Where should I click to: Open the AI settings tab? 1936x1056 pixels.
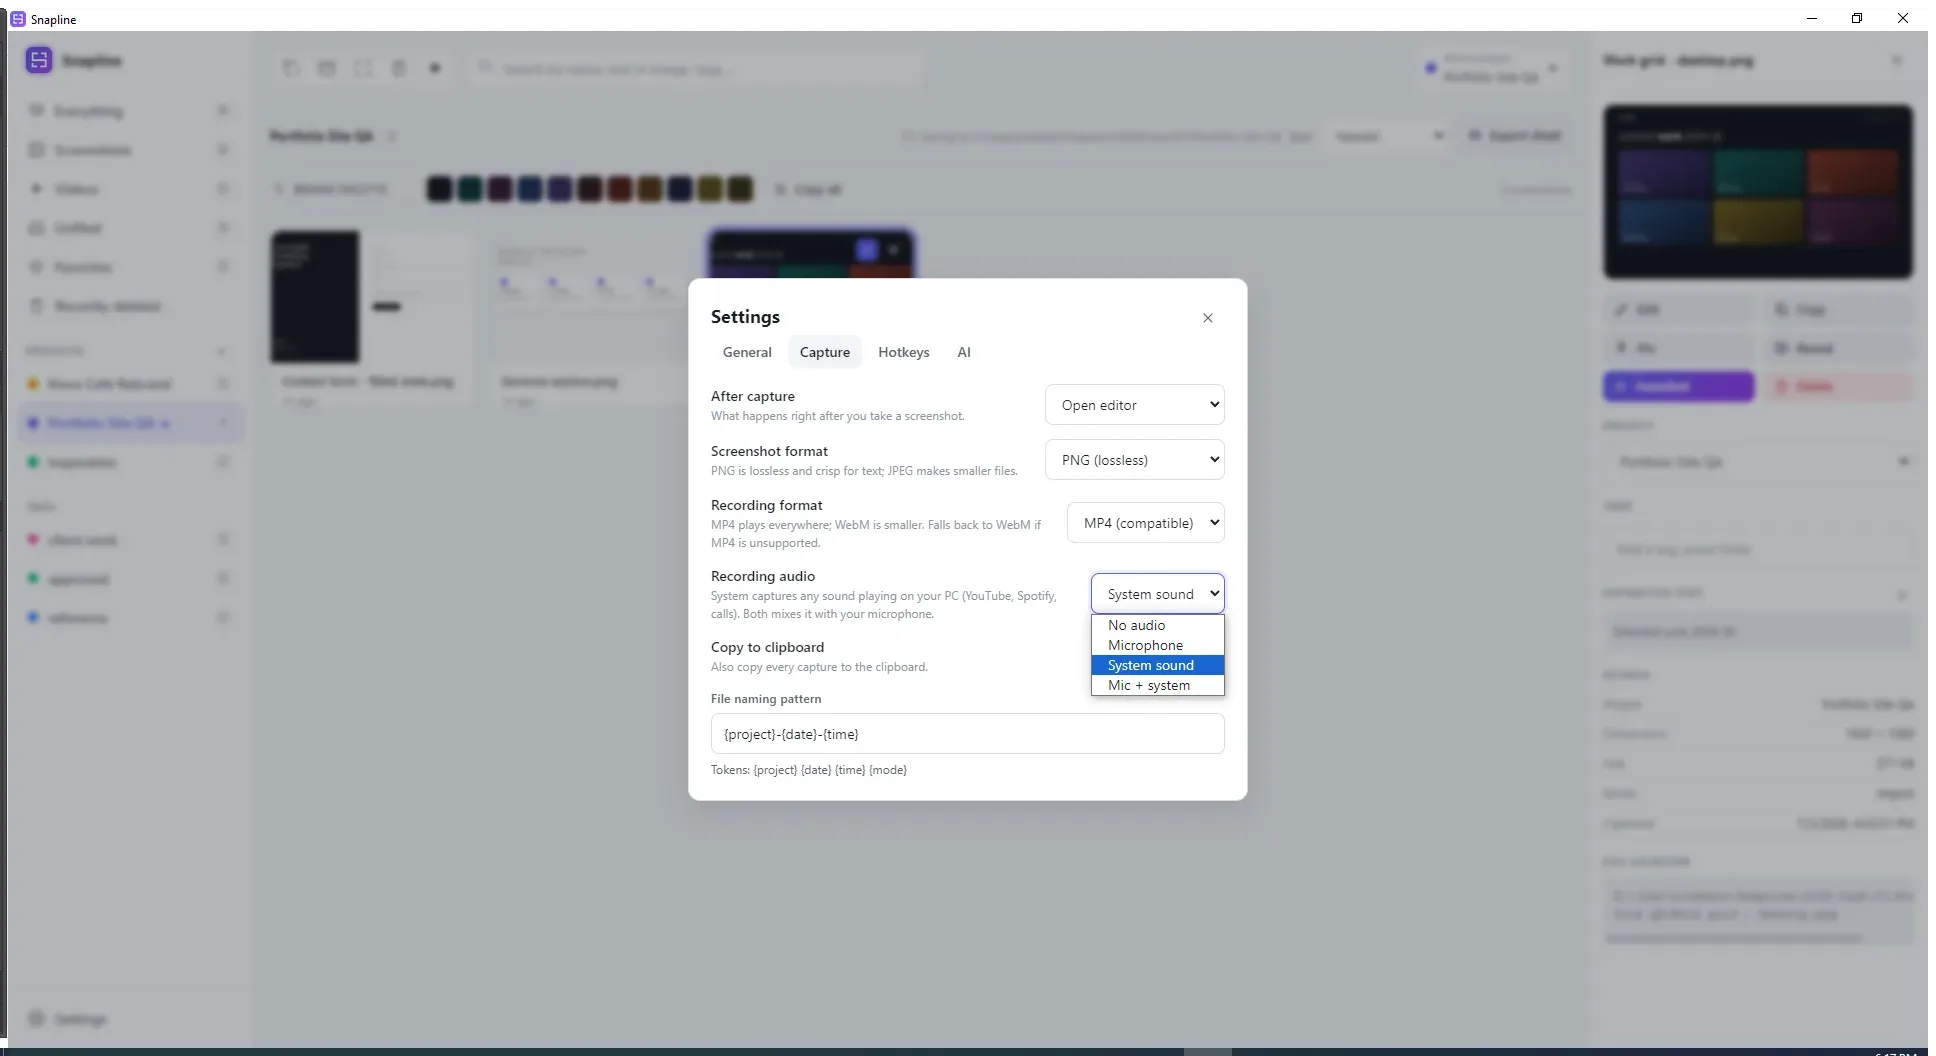click(x=963, y=352)
